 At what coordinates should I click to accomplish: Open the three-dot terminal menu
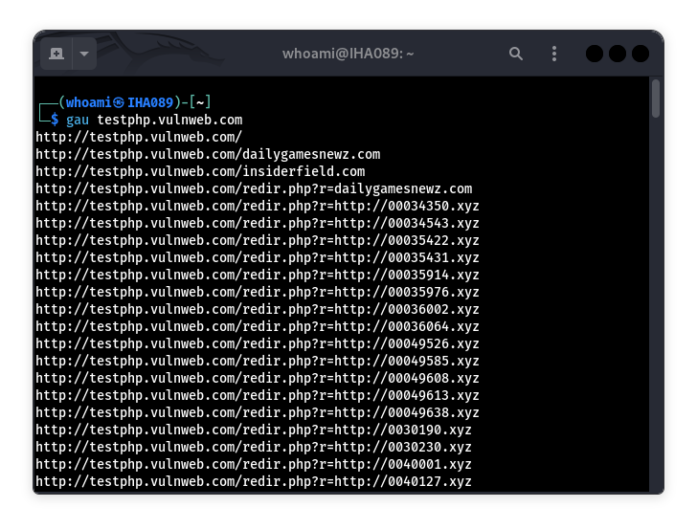pos(554,54)
